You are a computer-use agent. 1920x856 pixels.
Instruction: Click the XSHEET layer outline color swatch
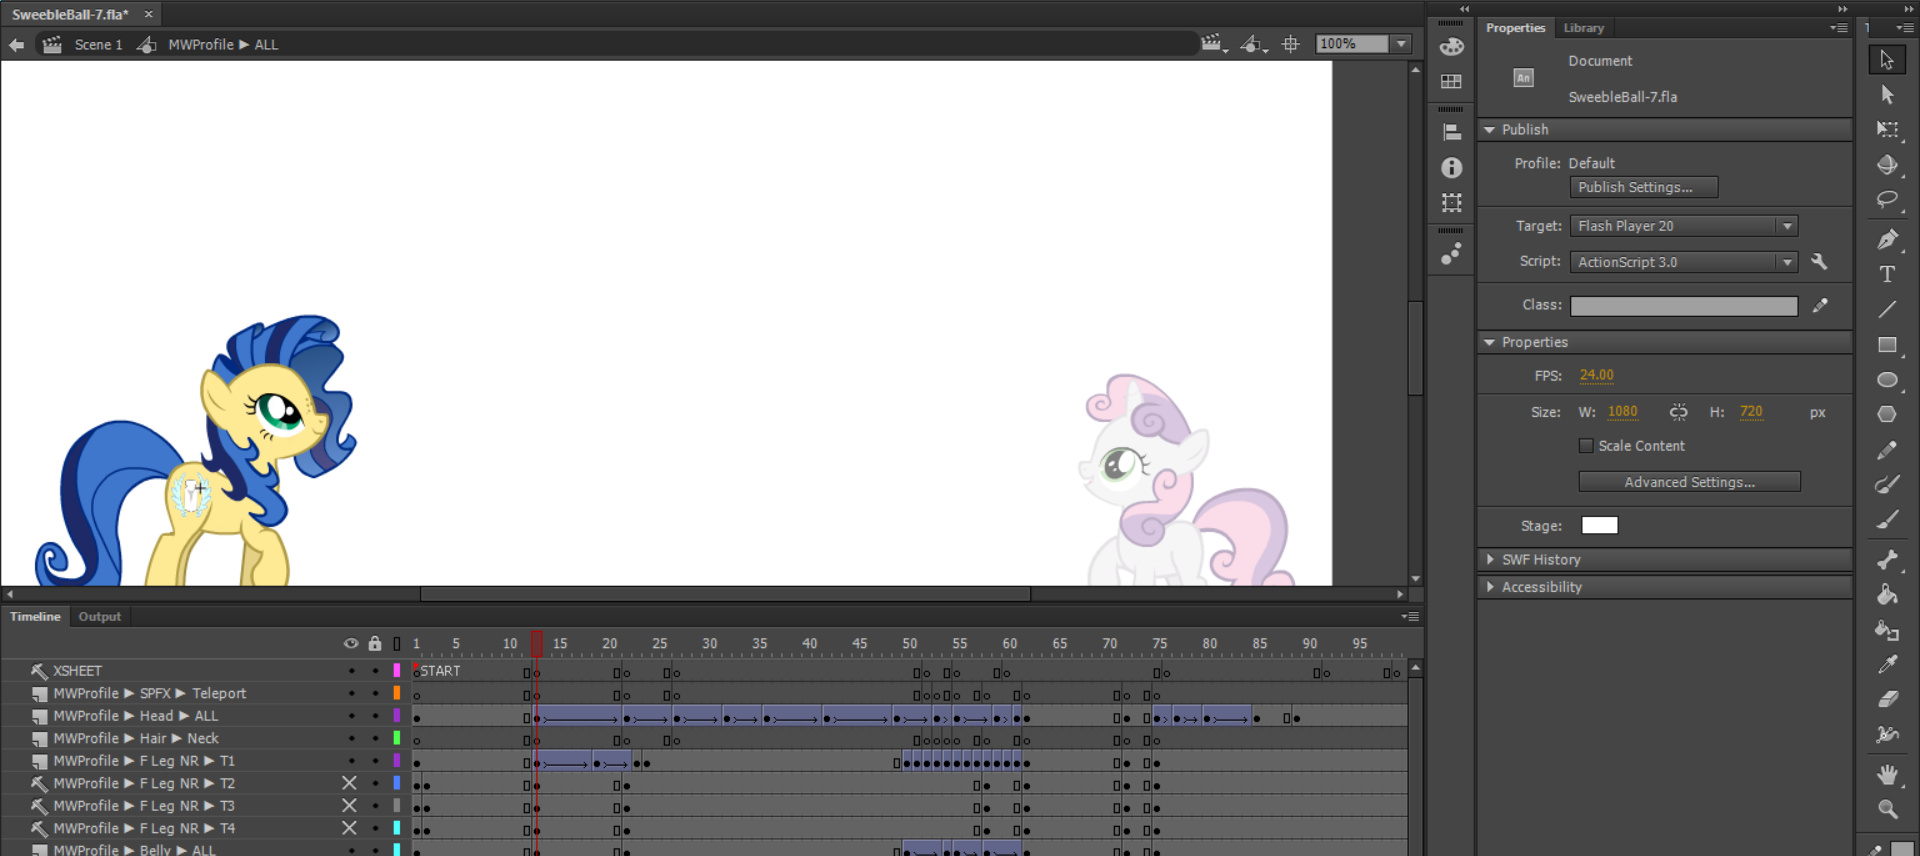pyautogui.click(x=397, y=671)
